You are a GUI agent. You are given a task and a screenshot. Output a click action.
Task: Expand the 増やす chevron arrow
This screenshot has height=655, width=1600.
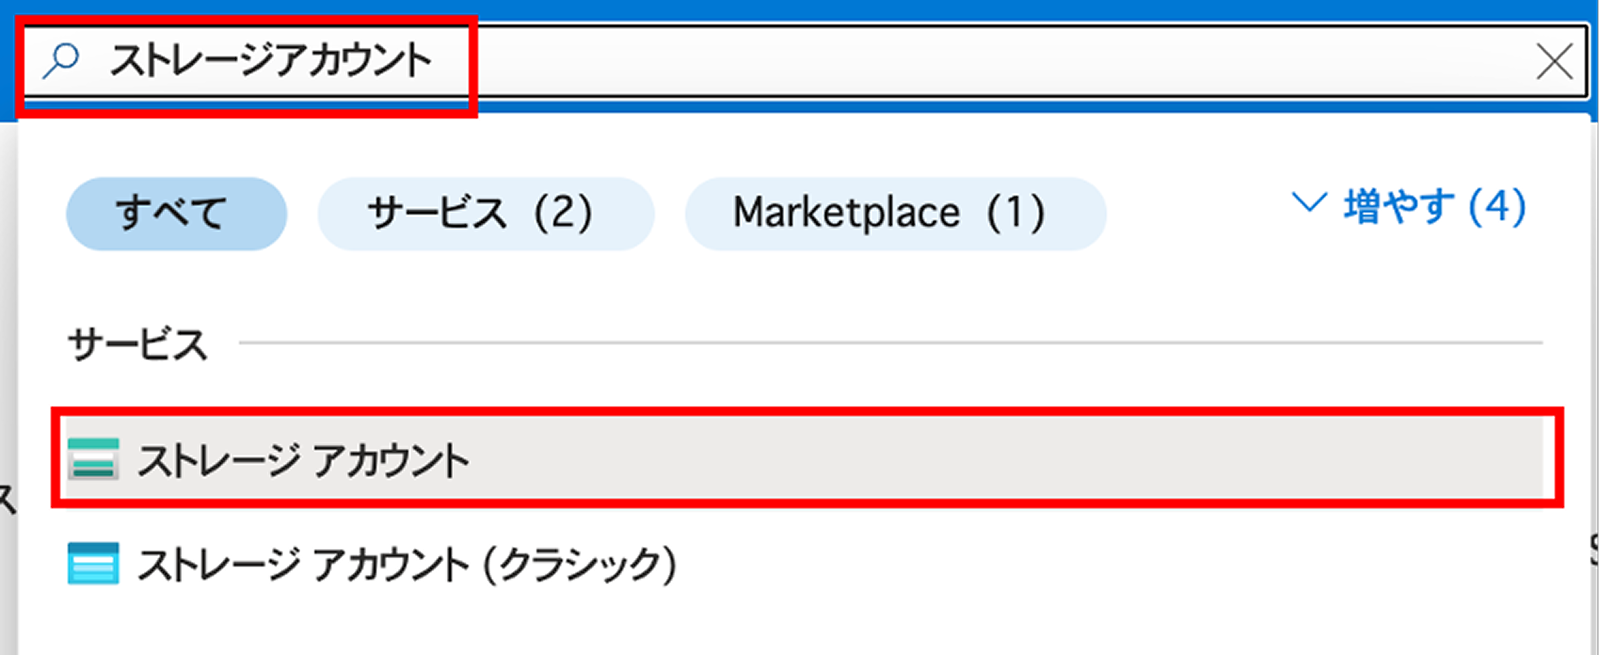pyautogui.click(x=1308, y=204)
